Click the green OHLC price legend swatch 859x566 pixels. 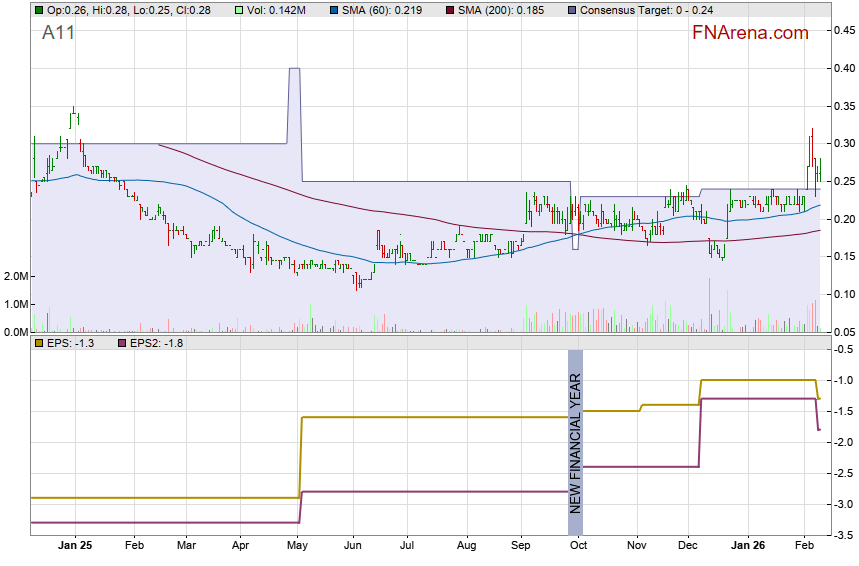(38, 10)
